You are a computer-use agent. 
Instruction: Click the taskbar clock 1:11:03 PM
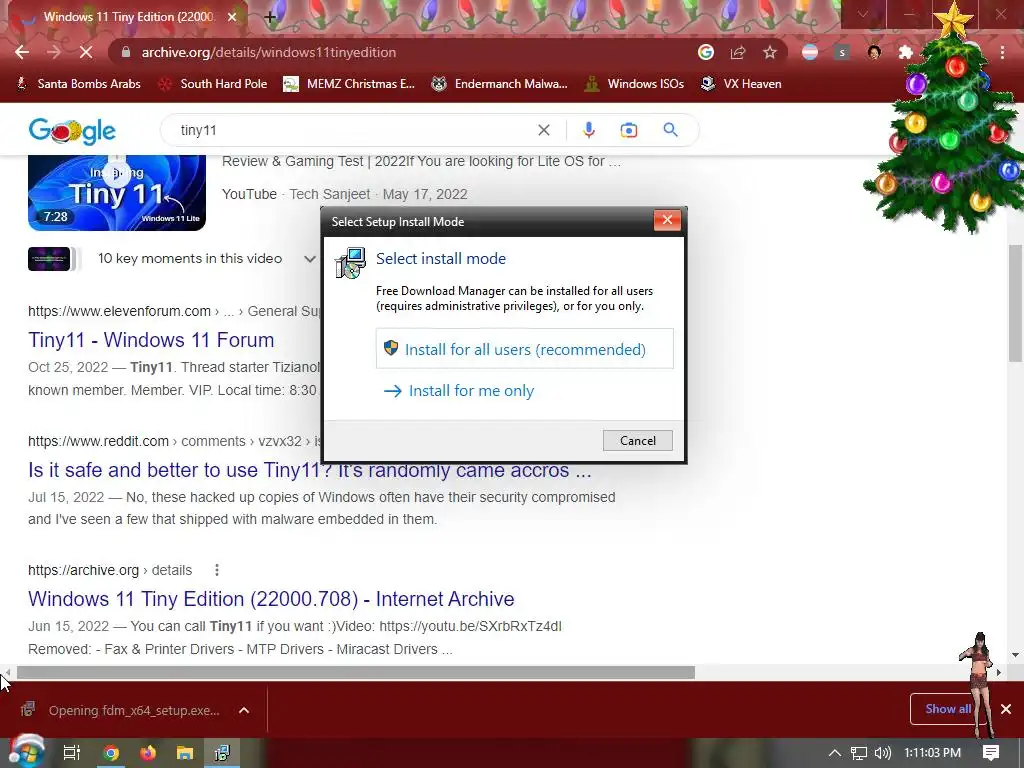[x=932, y=753]
